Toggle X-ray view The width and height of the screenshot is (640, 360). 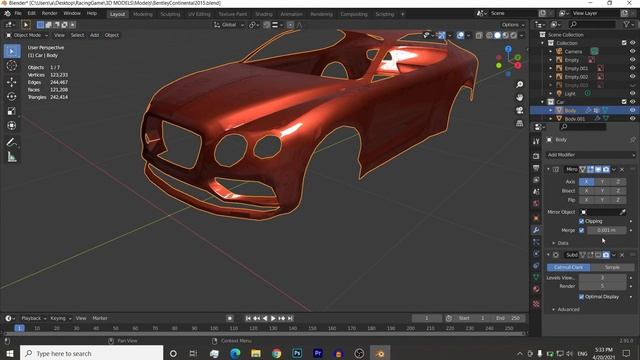pos(479,36)
